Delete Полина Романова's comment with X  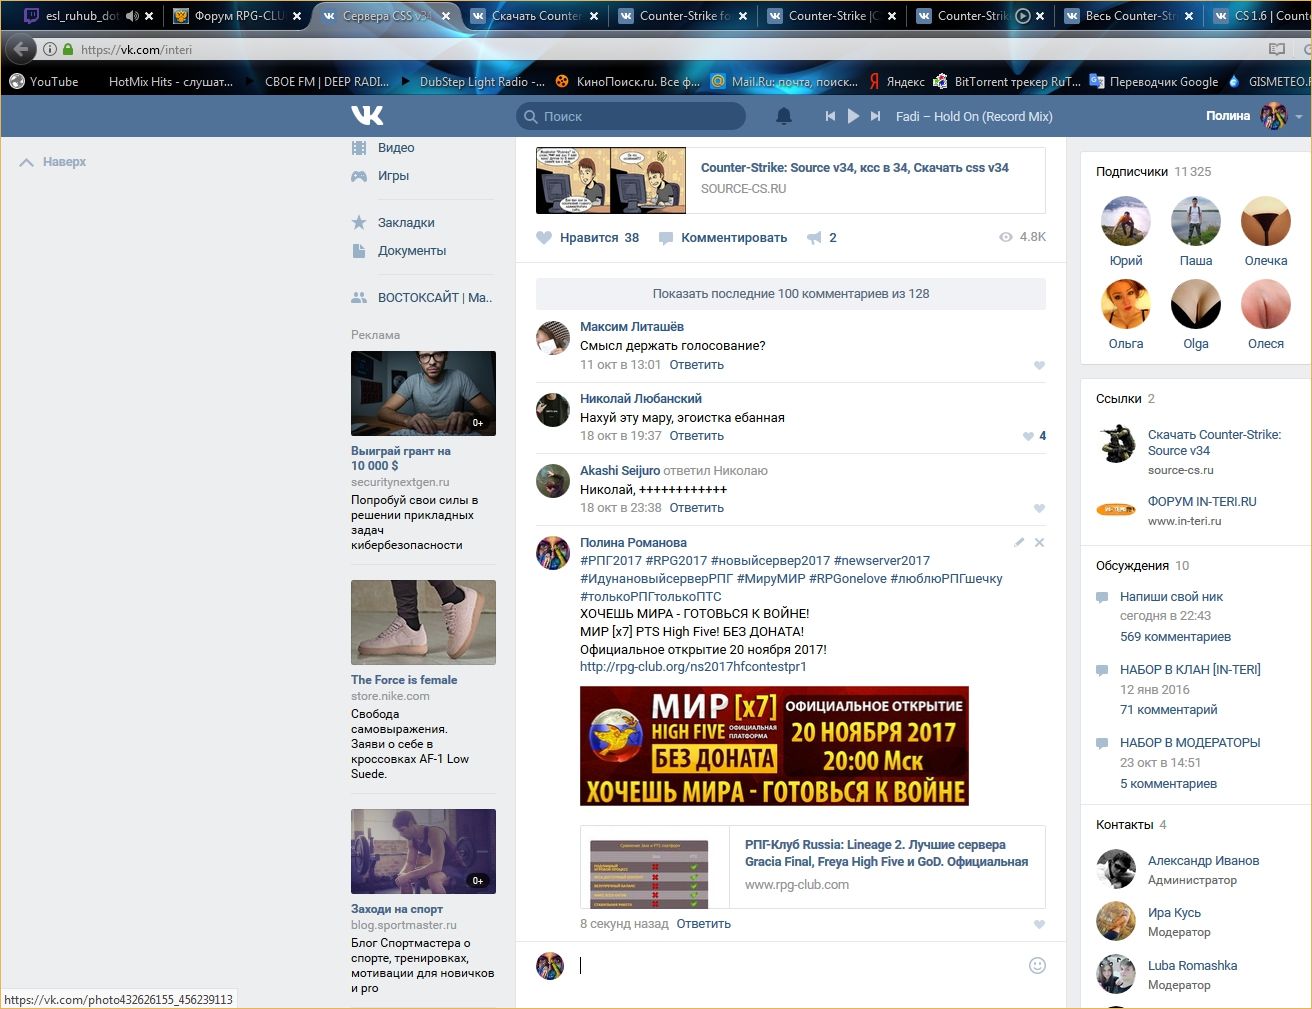1039,542
